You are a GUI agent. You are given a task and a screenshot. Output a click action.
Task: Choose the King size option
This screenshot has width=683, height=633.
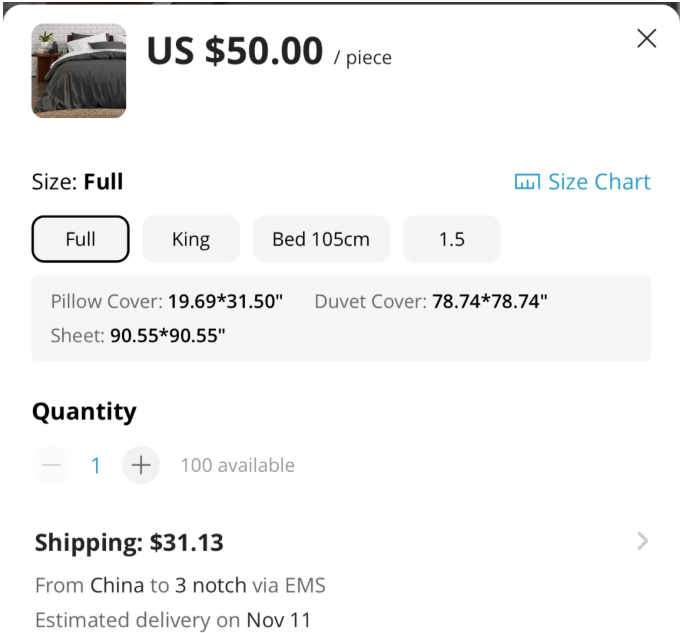191,239
